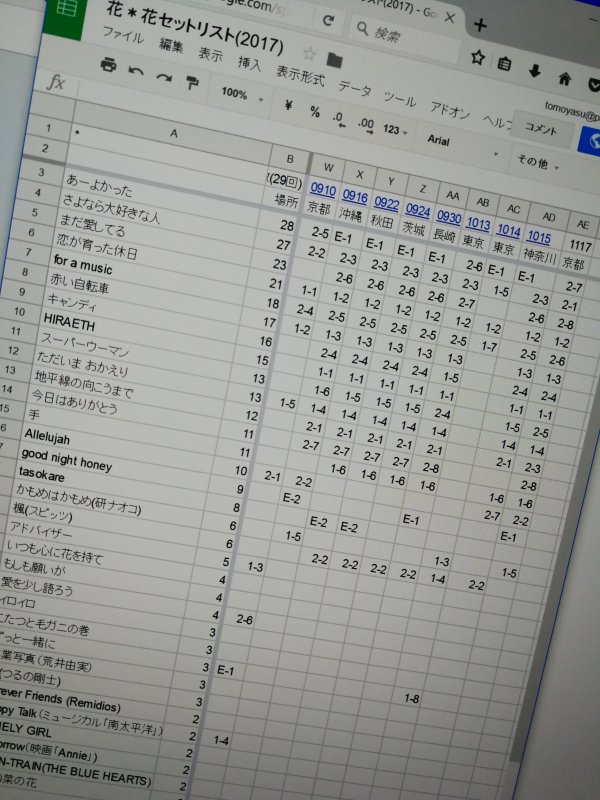The width and height of the screenshot is (600, 800).
Task: Open the 100% zoom dropdown
Action: click(x=241, y=94)
